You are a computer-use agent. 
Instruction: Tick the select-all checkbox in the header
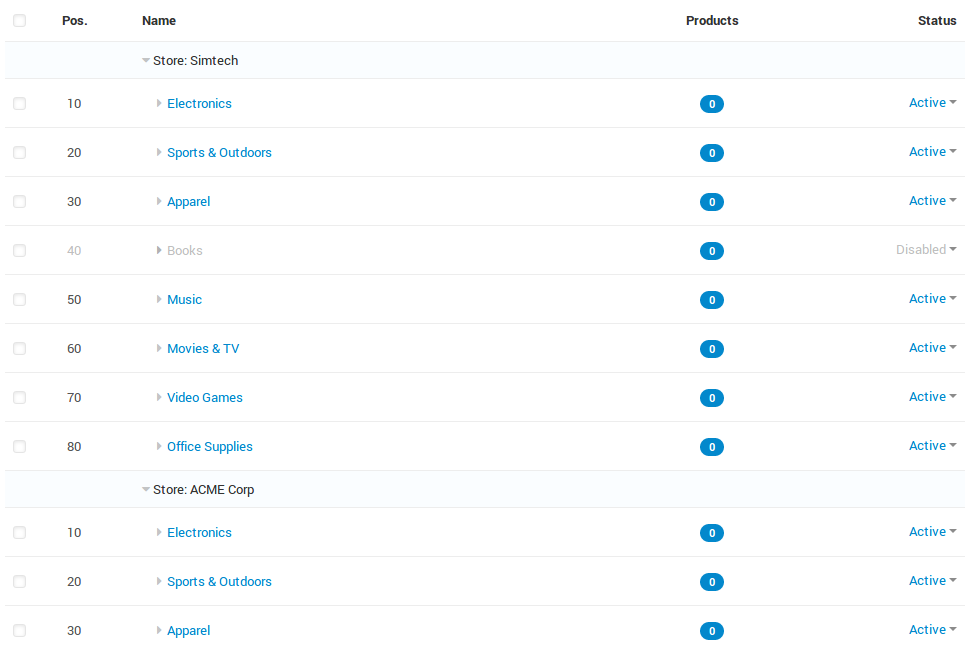point(20,21)
